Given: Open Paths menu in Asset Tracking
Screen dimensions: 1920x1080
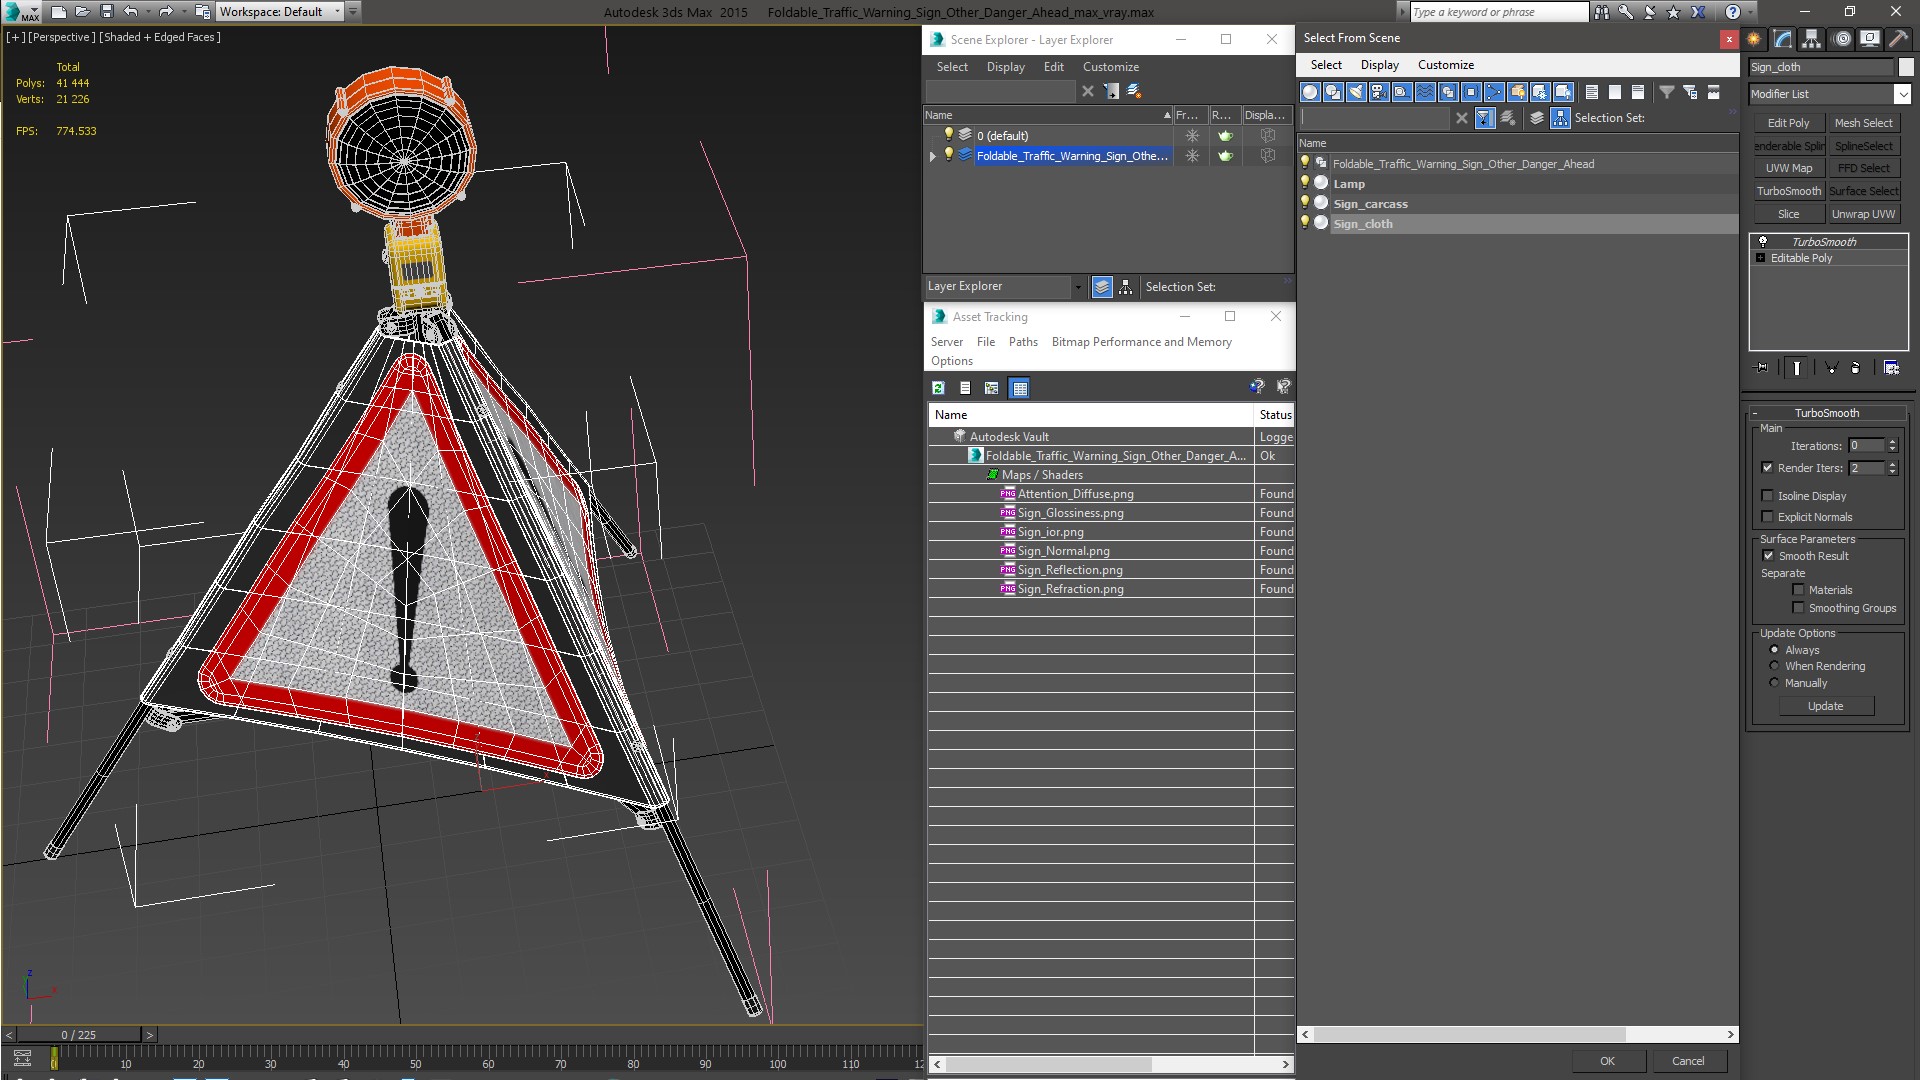Looking at the screenshot, I should click(1023, 342).
